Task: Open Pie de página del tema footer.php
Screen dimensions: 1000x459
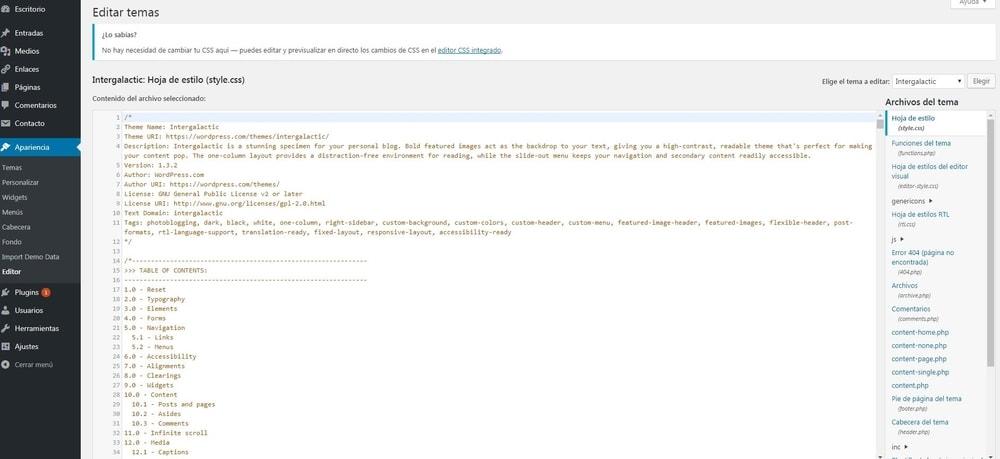Action: click(926, 403)
